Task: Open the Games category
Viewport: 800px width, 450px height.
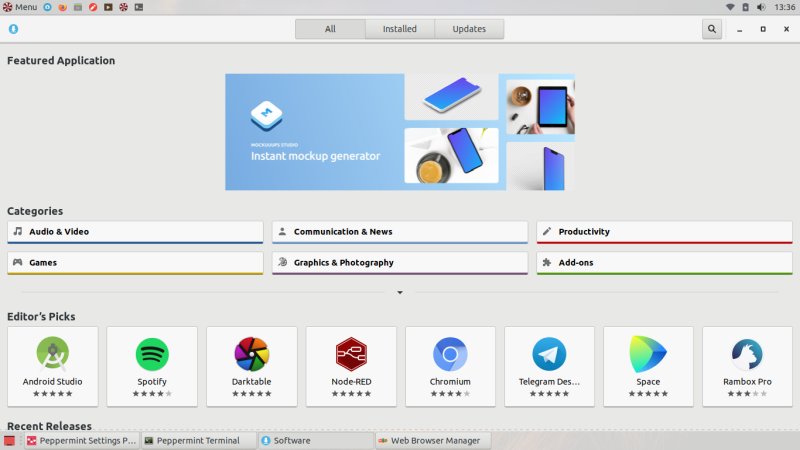Action: coord(135,263)
